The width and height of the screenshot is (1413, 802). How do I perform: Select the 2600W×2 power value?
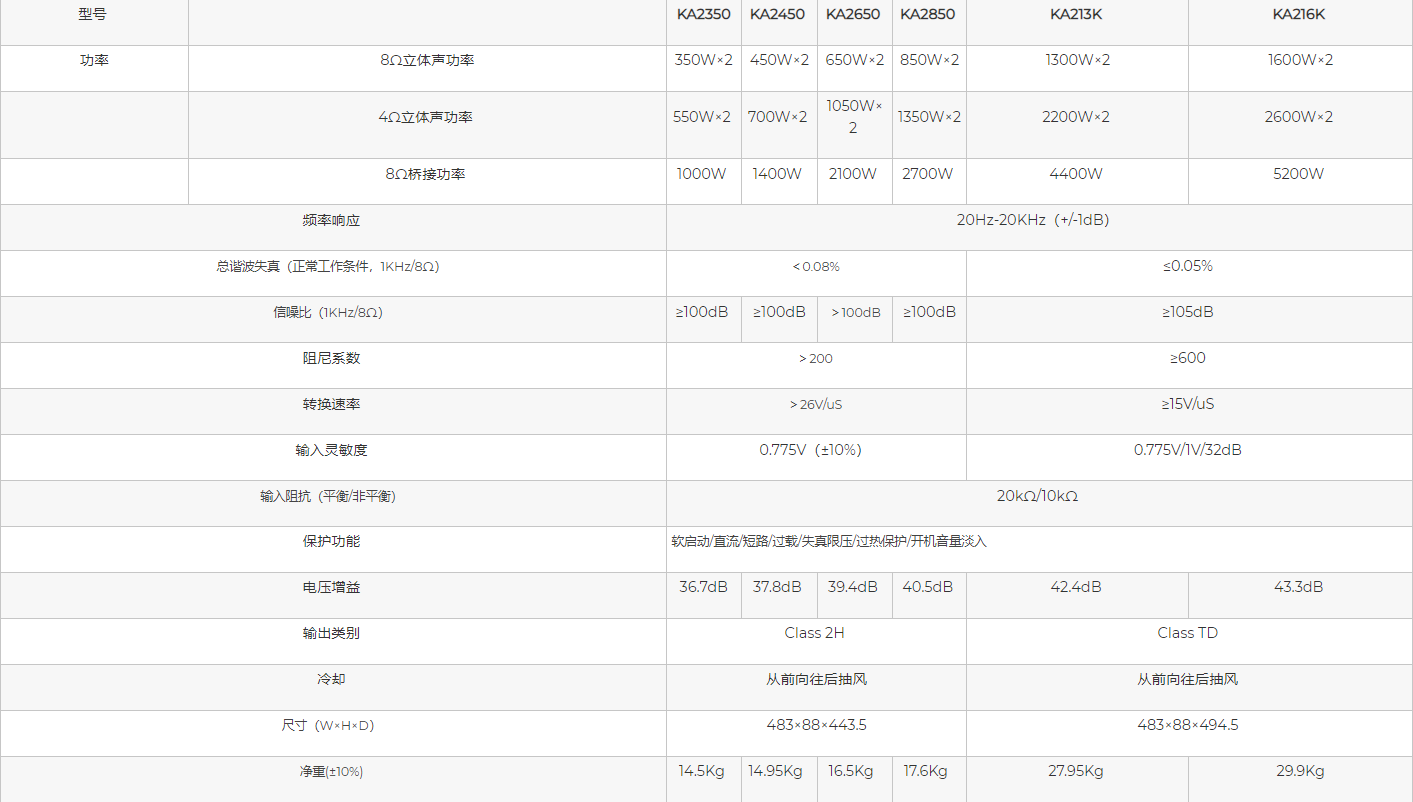pyautogui.click(x=1299, y=117)
